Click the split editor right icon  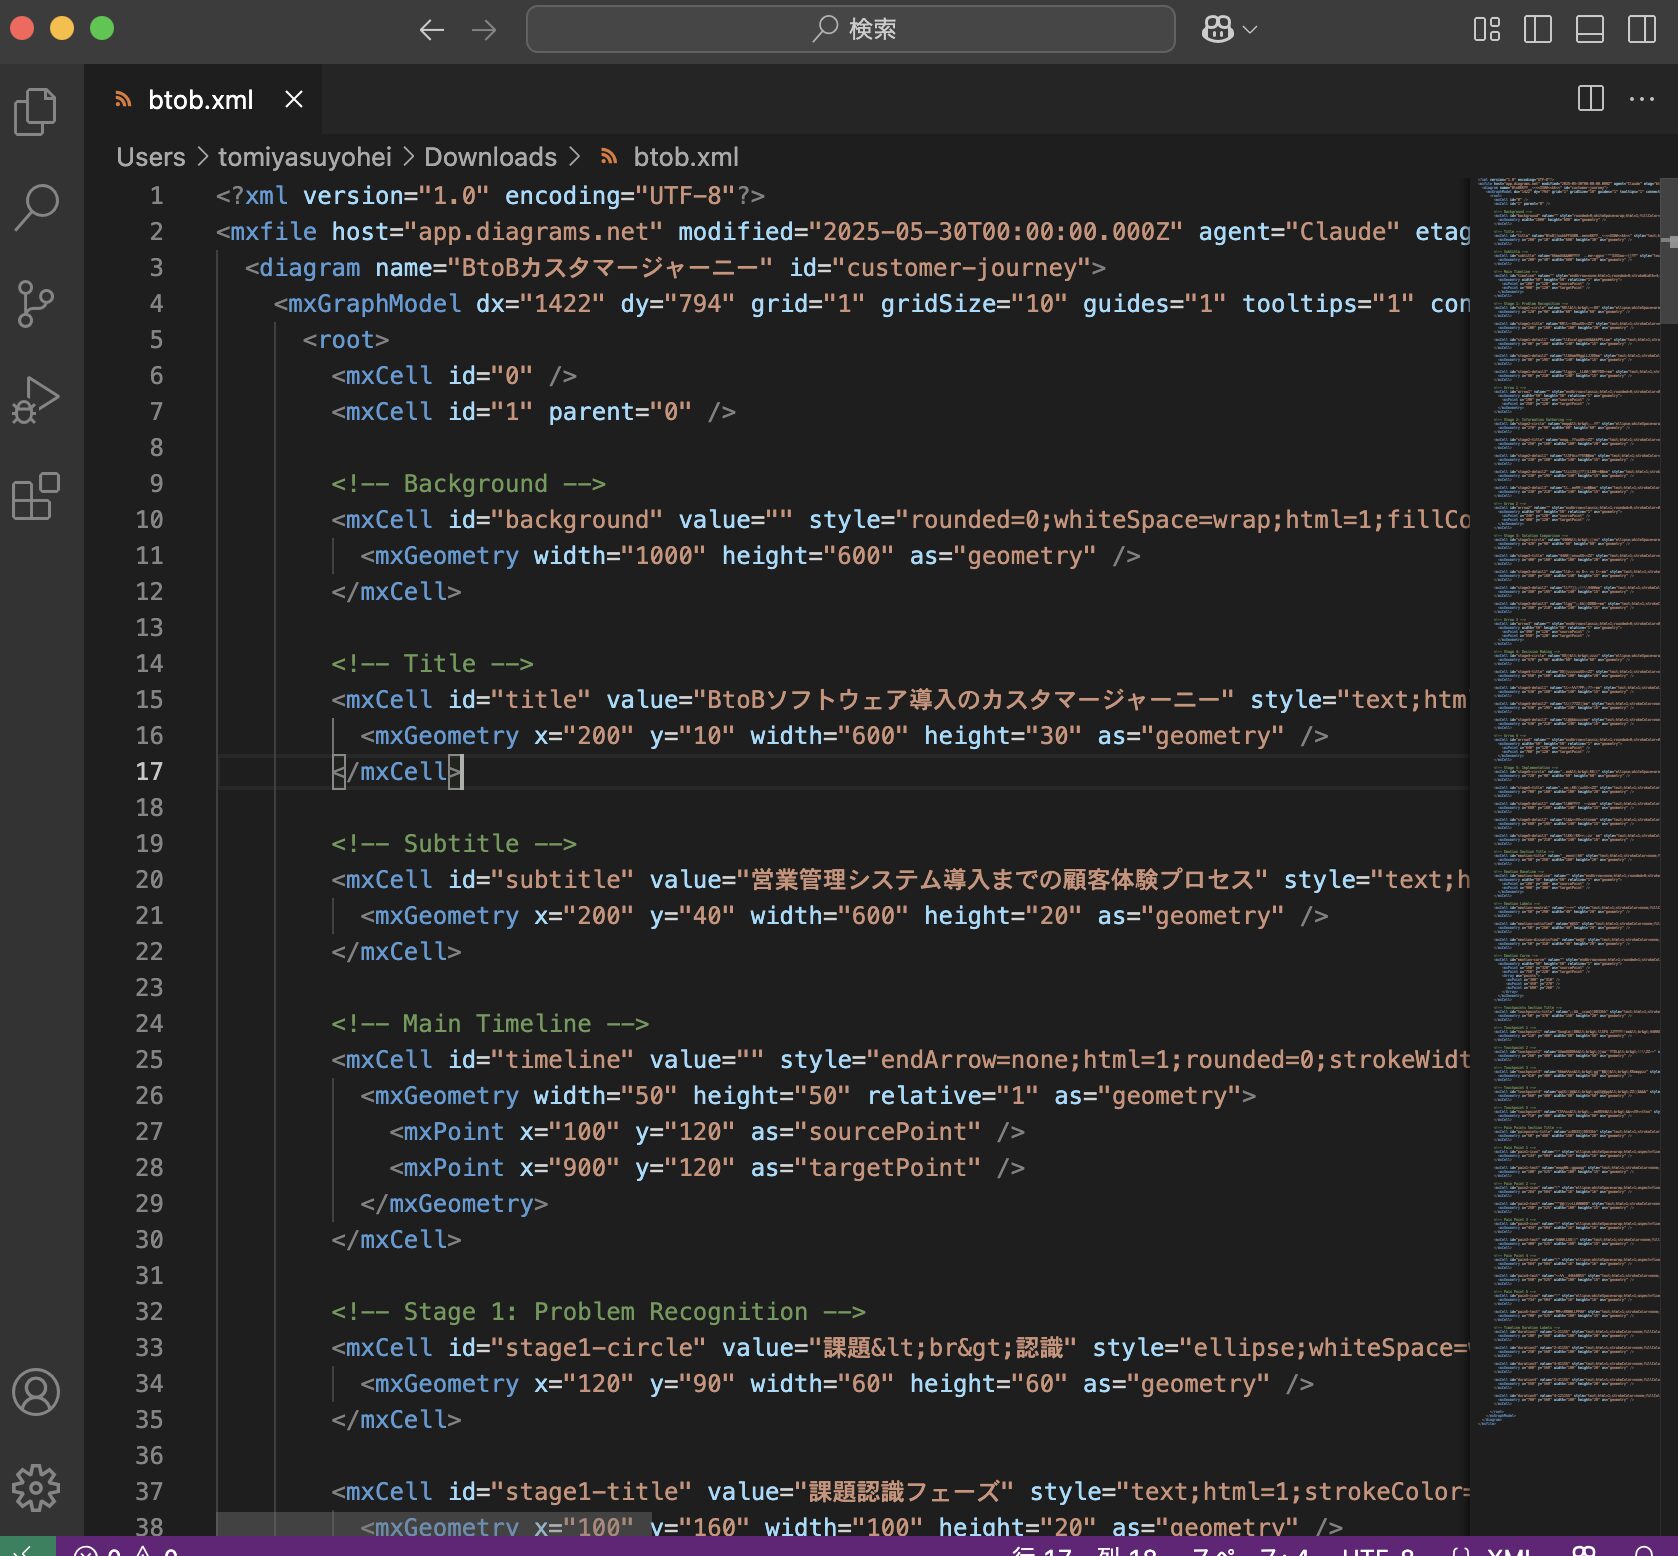[x=1590, y=99]
